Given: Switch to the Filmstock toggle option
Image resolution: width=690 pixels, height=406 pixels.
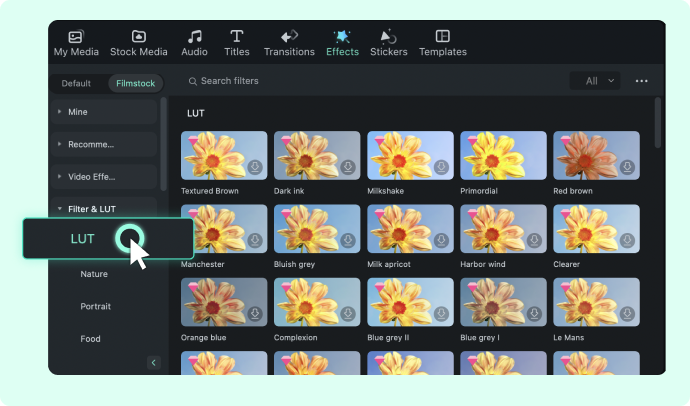Looking at the screenshot, I should tap(136, 83).
